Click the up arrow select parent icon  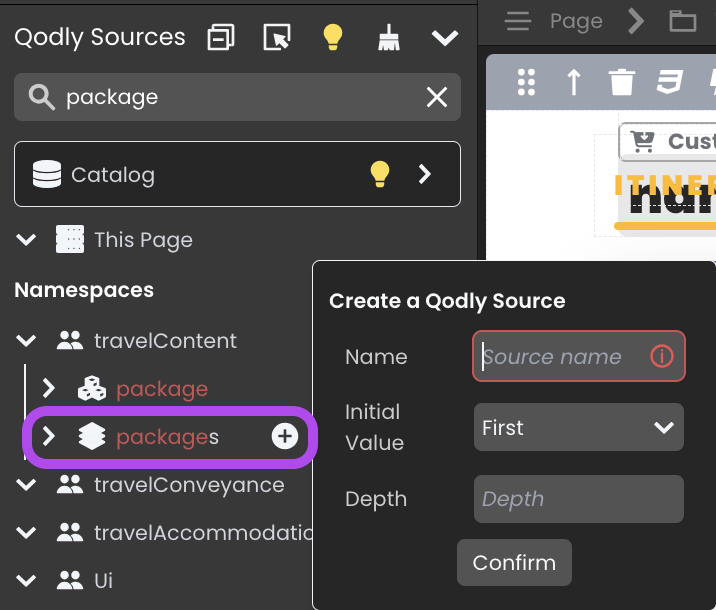574,82
